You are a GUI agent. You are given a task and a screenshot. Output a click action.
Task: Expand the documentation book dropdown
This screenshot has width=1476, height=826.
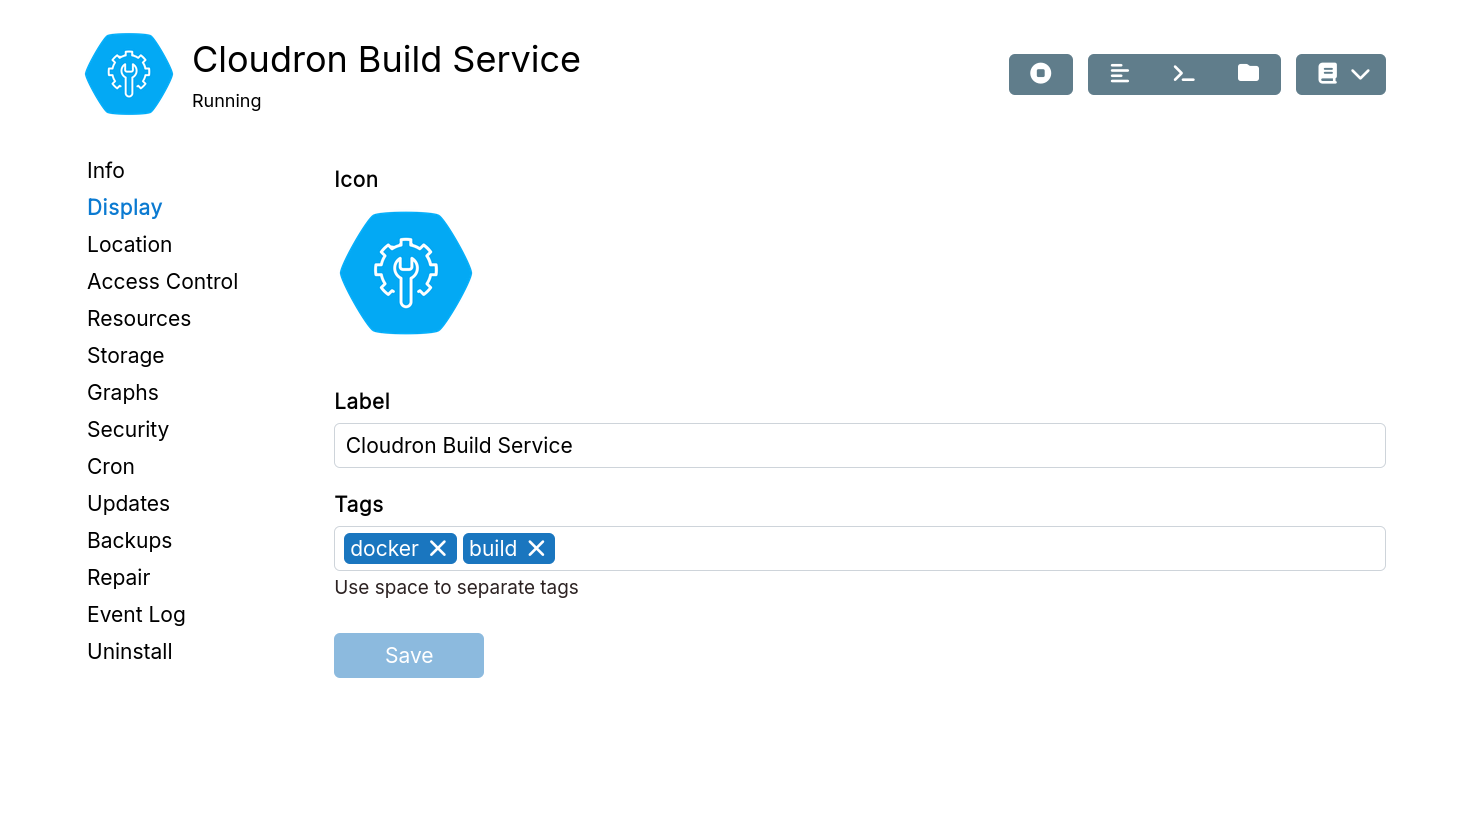pyautogui.click(x=1340, y=74)
